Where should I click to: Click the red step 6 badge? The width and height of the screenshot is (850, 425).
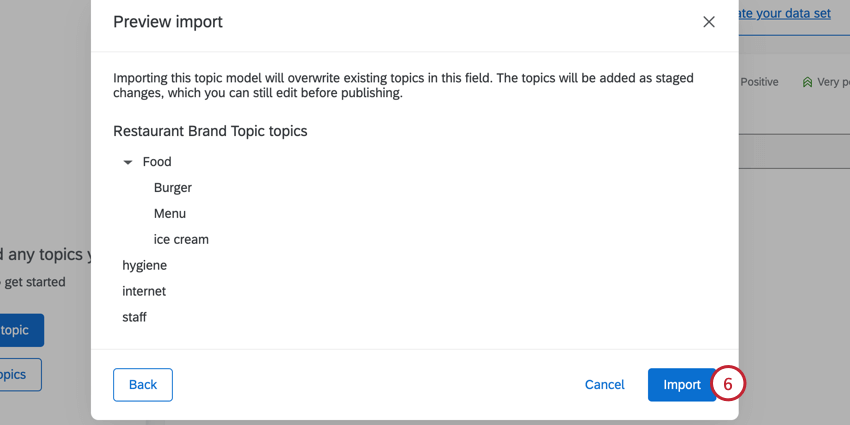[x=728, y=385]
